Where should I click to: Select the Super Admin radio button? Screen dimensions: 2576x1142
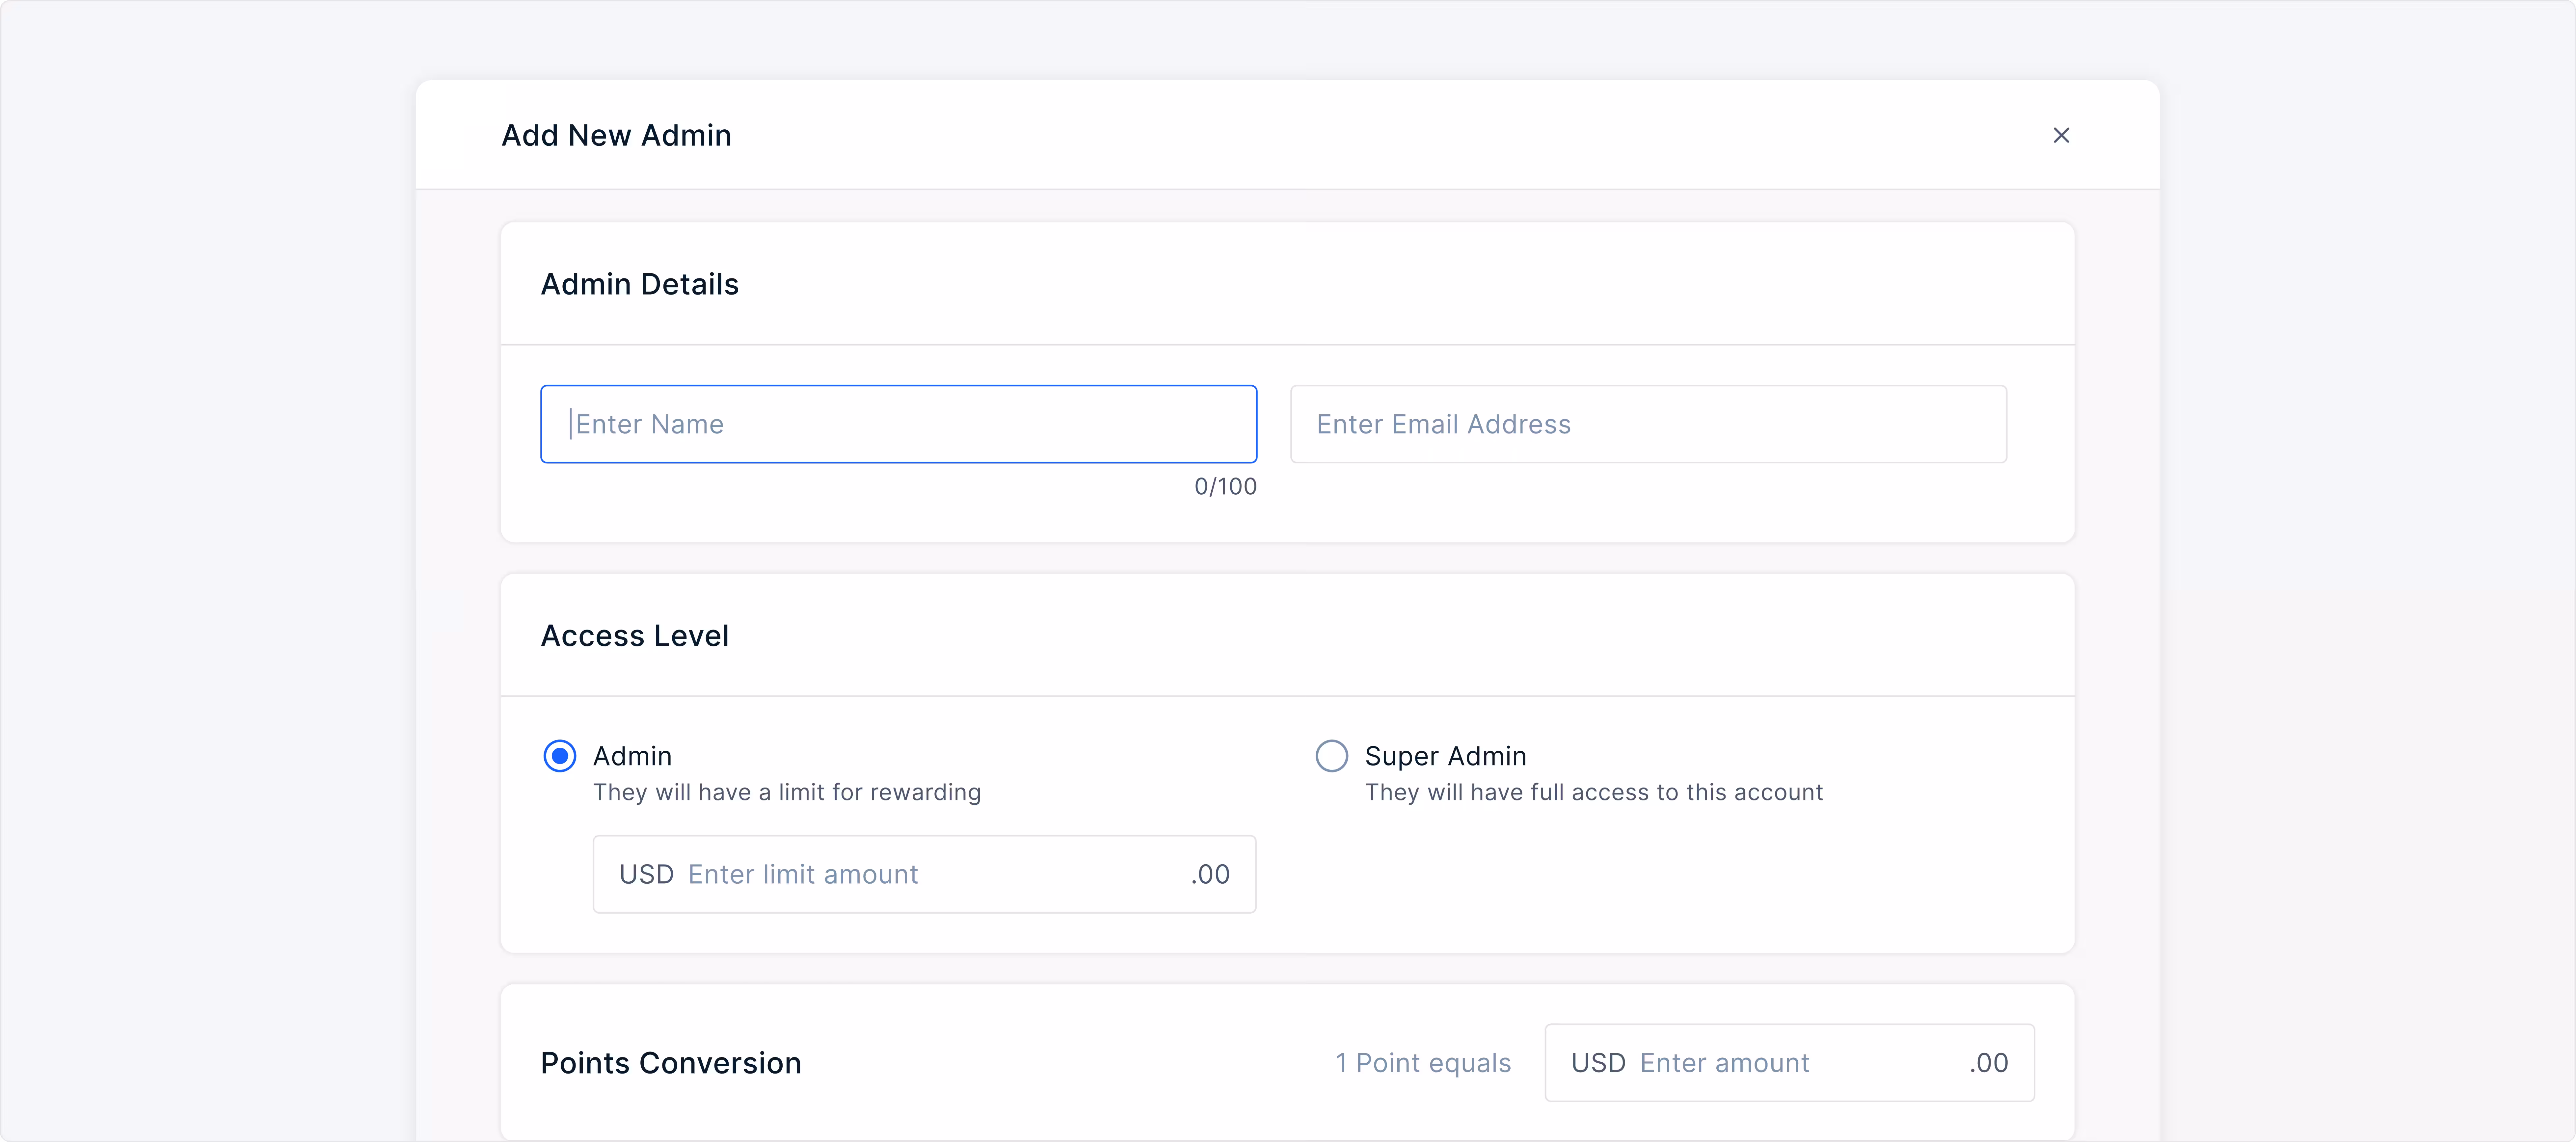pyautogui.click(x=1332, y=756)
